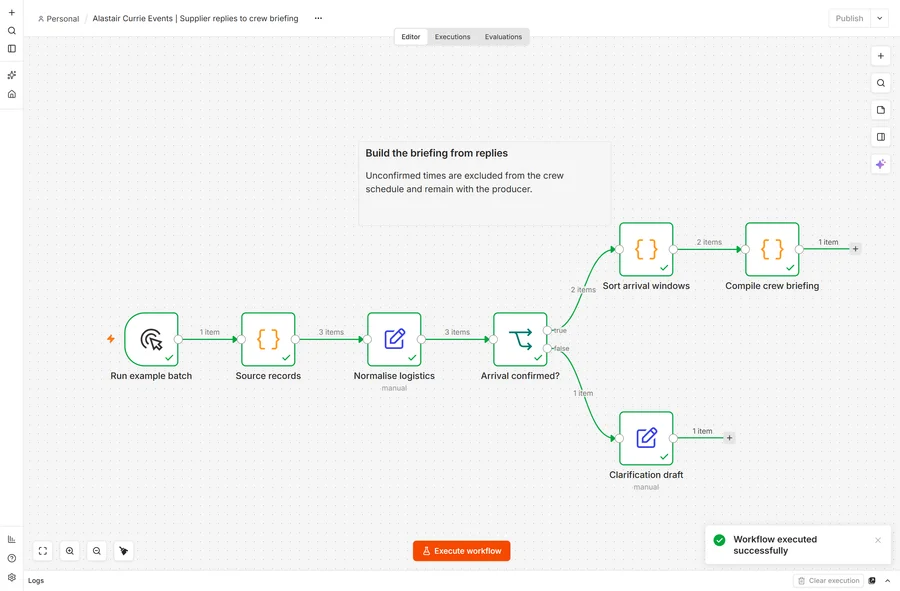Add node after Clarification draft
The image size is (900, 591).
[x=730, y=438]
